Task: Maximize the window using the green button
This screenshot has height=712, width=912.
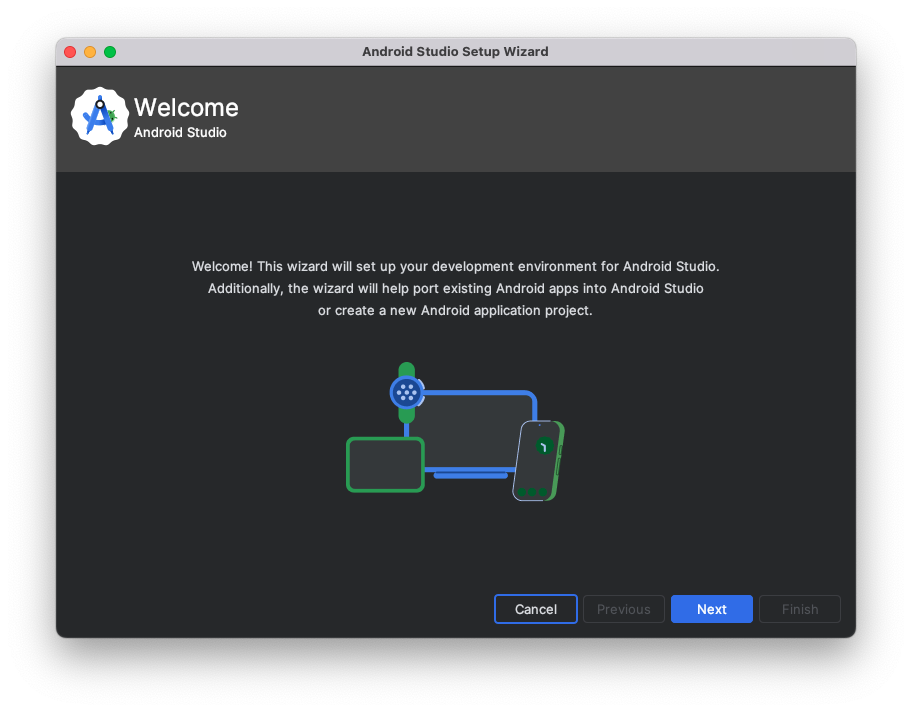Action: pos(110,52)
